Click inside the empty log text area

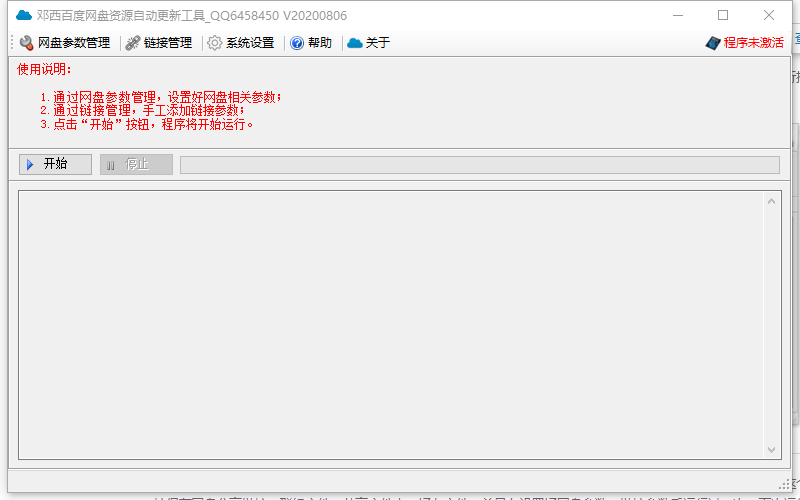[391, 325]
